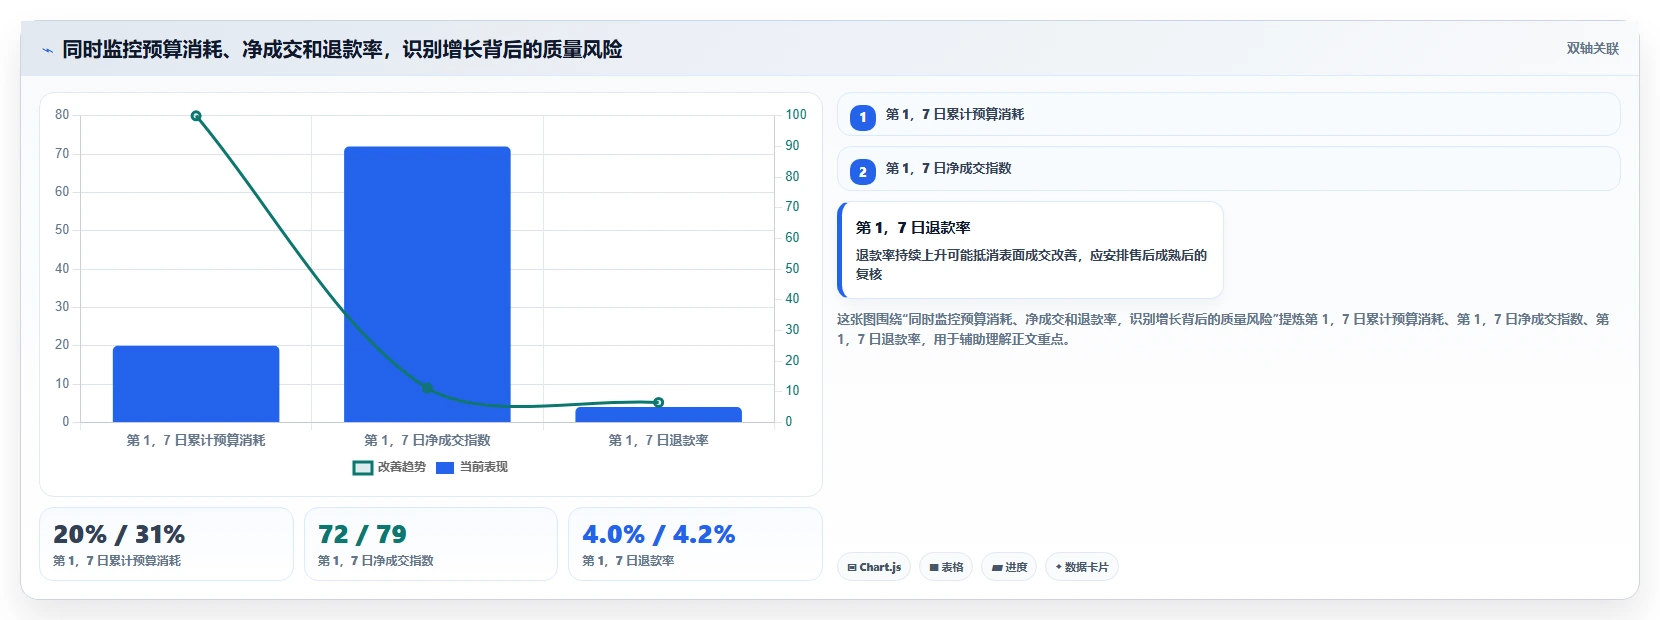1660x620 pixels.
Task: Click the 表格 tag
Action: (x=946, y=567)
